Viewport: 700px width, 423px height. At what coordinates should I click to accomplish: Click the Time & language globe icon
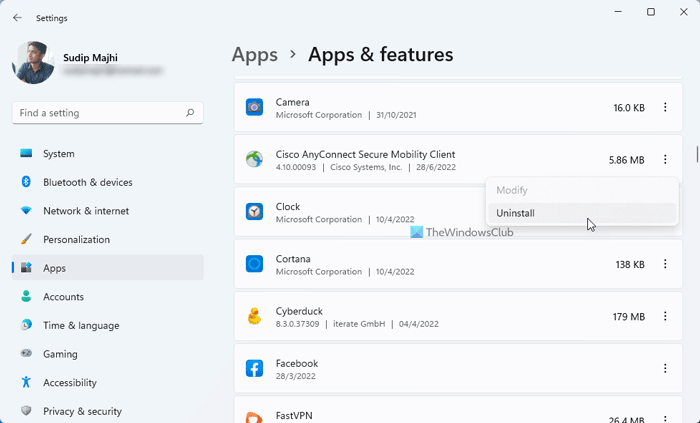[x=26, y=325]
